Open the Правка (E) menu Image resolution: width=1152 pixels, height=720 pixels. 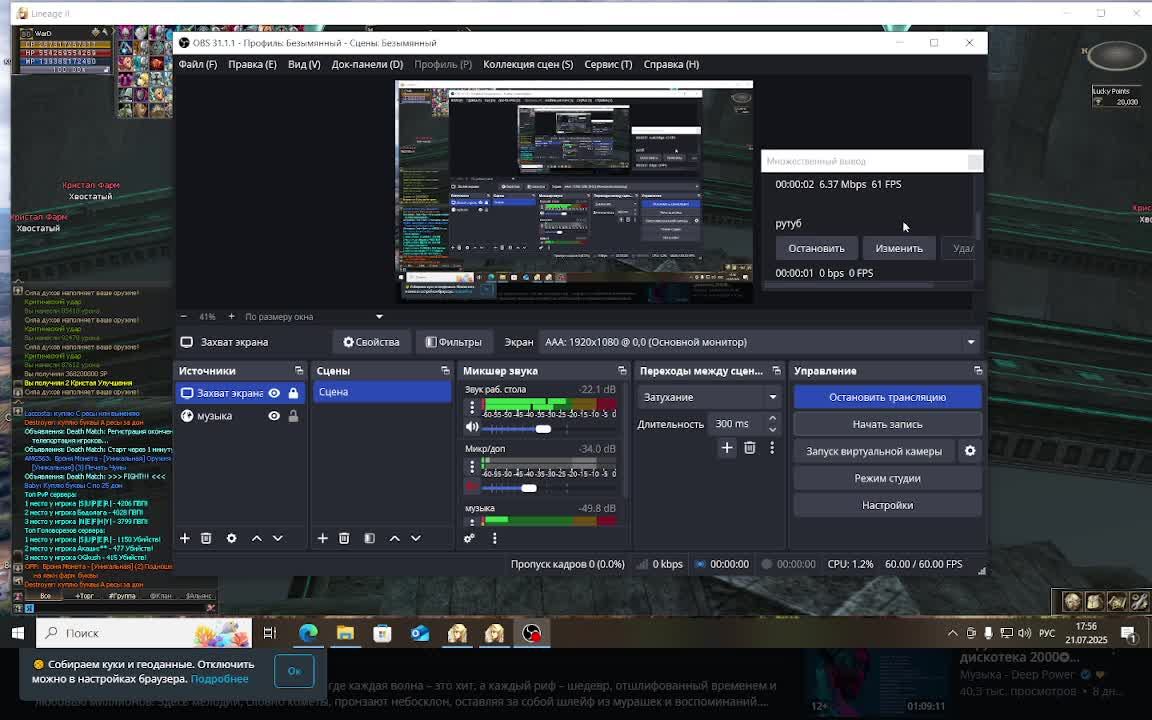coord(252,65)
